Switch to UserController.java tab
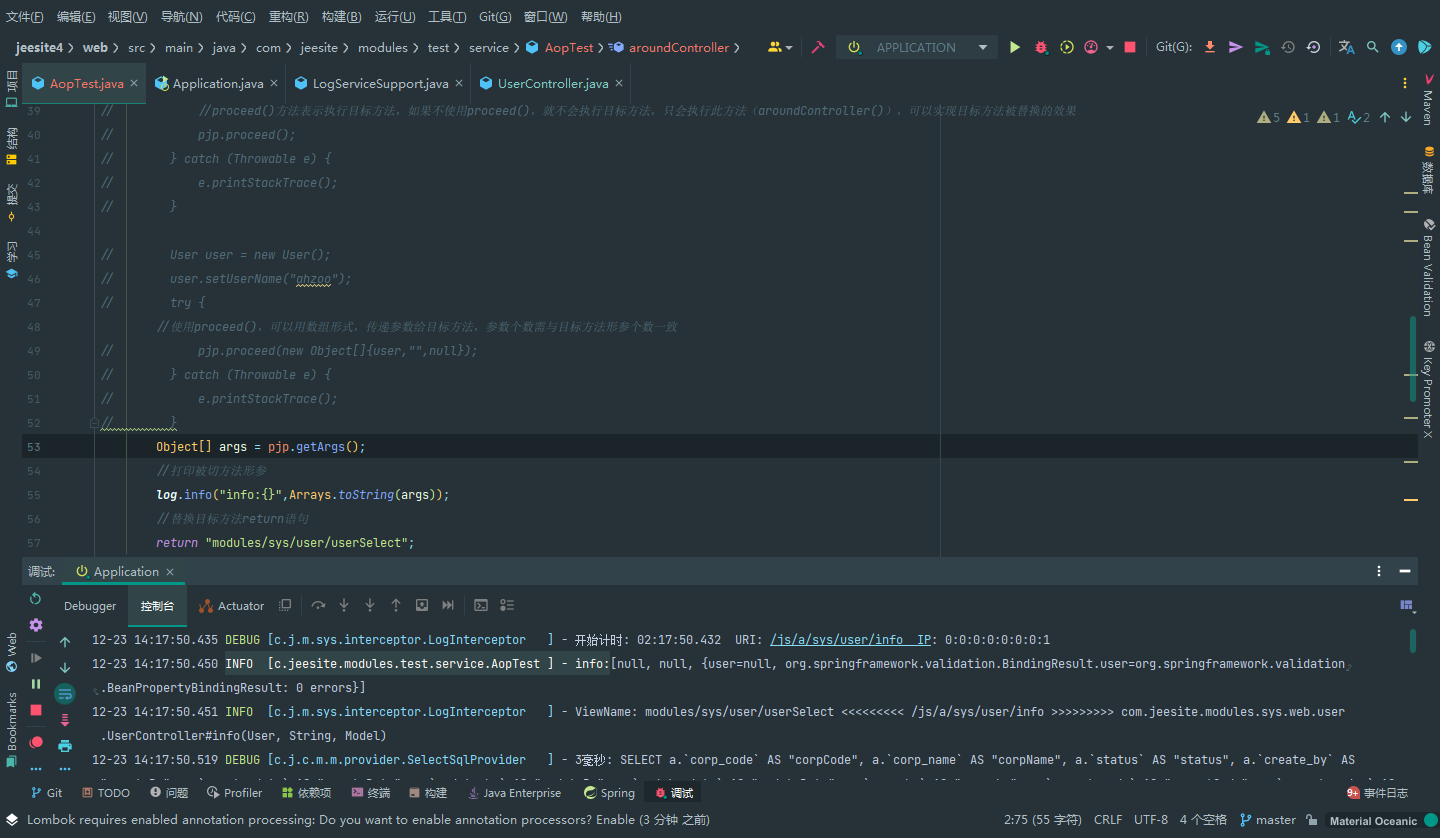The width and height of the screenshot is (1440, 838). (x=551, y=83)
